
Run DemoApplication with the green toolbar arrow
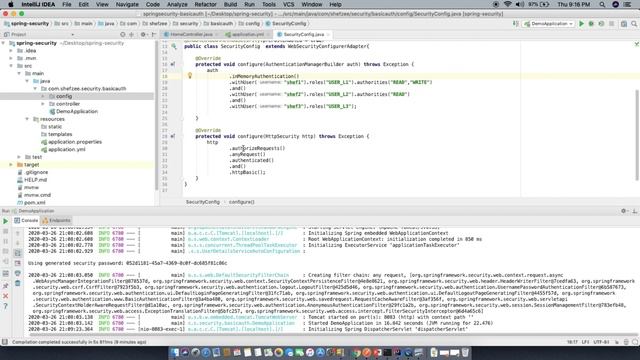(581, 24)
